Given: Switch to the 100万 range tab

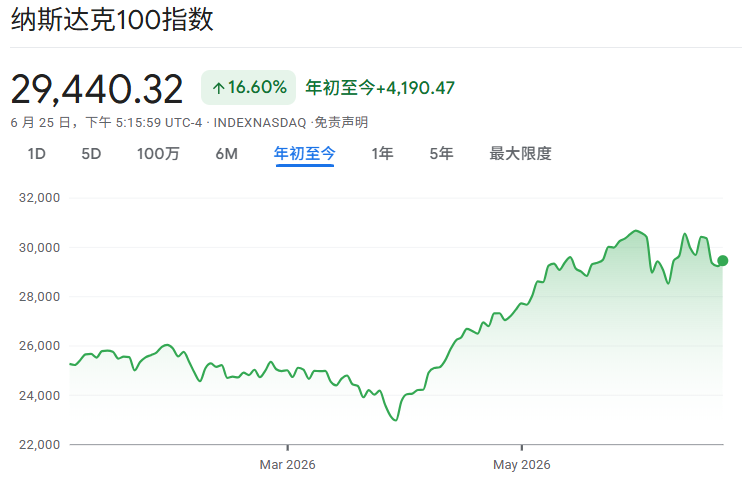Looking at the screenshot, I should [158, 154].
